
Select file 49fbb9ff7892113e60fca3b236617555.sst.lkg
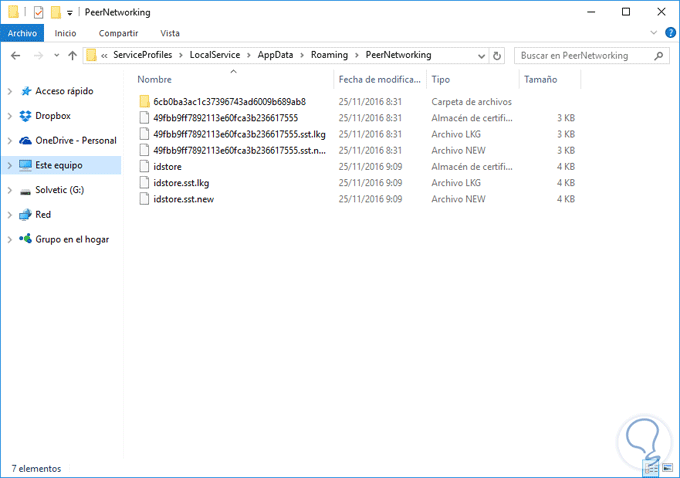(x=239, y=134)
